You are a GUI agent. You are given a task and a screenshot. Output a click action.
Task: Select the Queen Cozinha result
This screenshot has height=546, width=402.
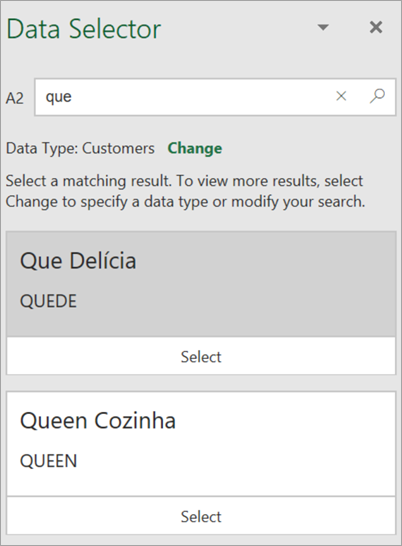point(201,516)
